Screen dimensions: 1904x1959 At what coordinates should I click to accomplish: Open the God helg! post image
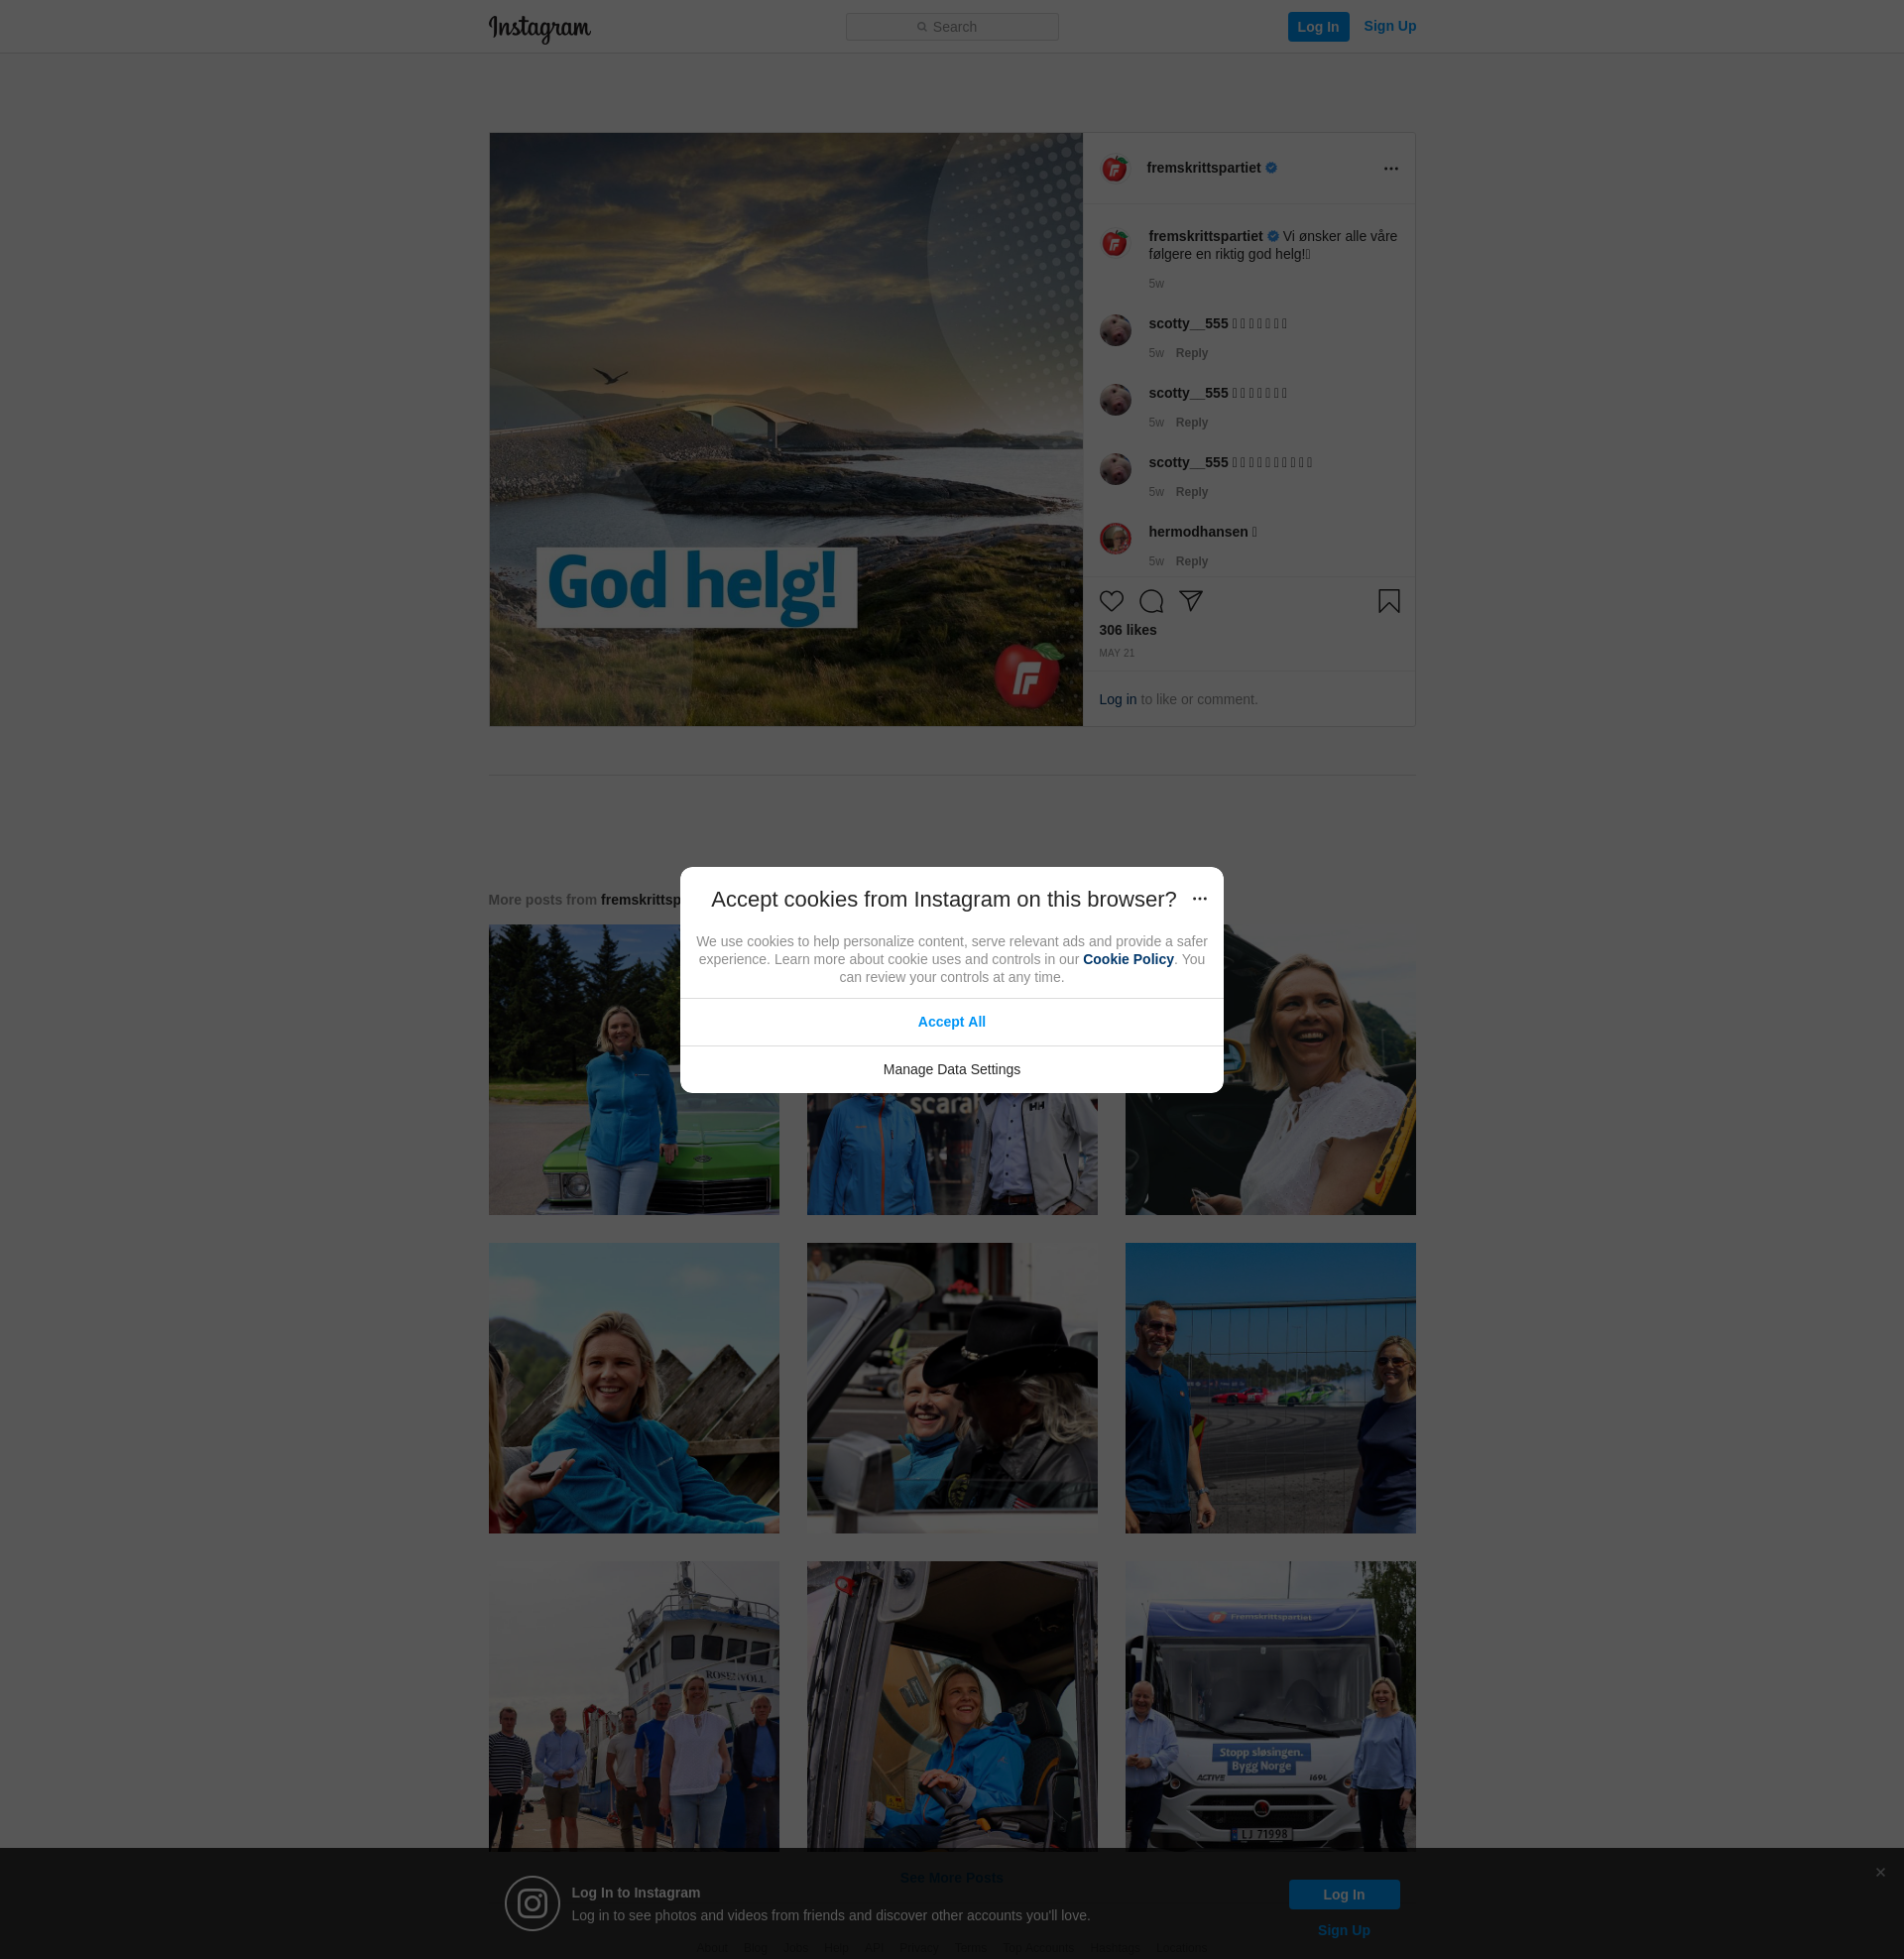(786, 429)
